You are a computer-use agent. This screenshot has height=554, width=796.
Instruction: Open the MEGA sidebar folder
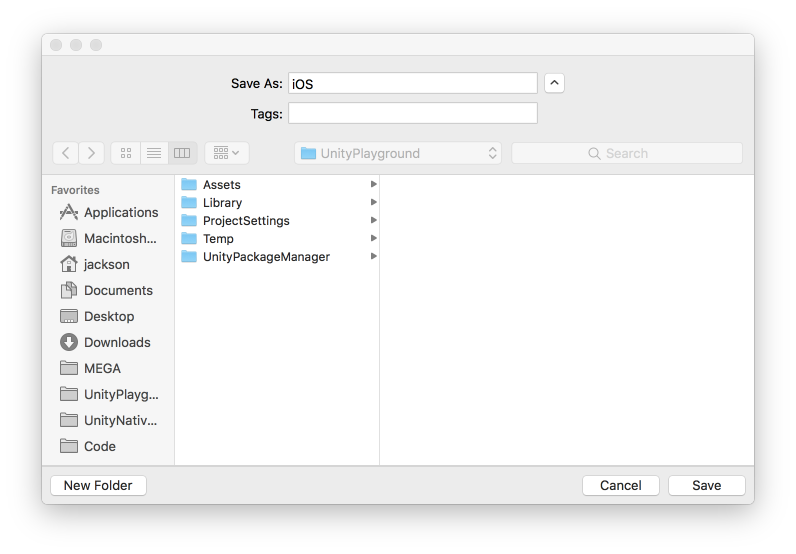tap(90, 368)
